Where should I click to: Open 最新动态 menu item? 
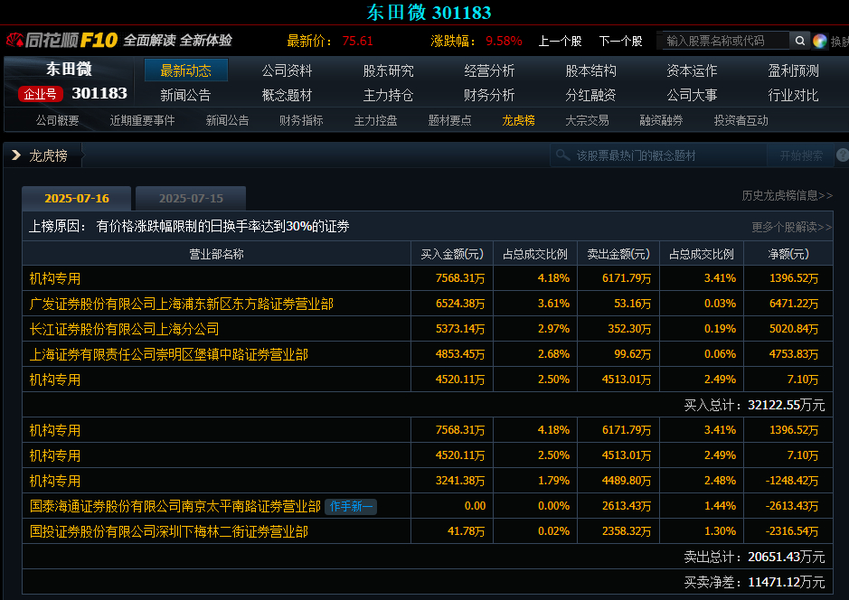(186, 70)
